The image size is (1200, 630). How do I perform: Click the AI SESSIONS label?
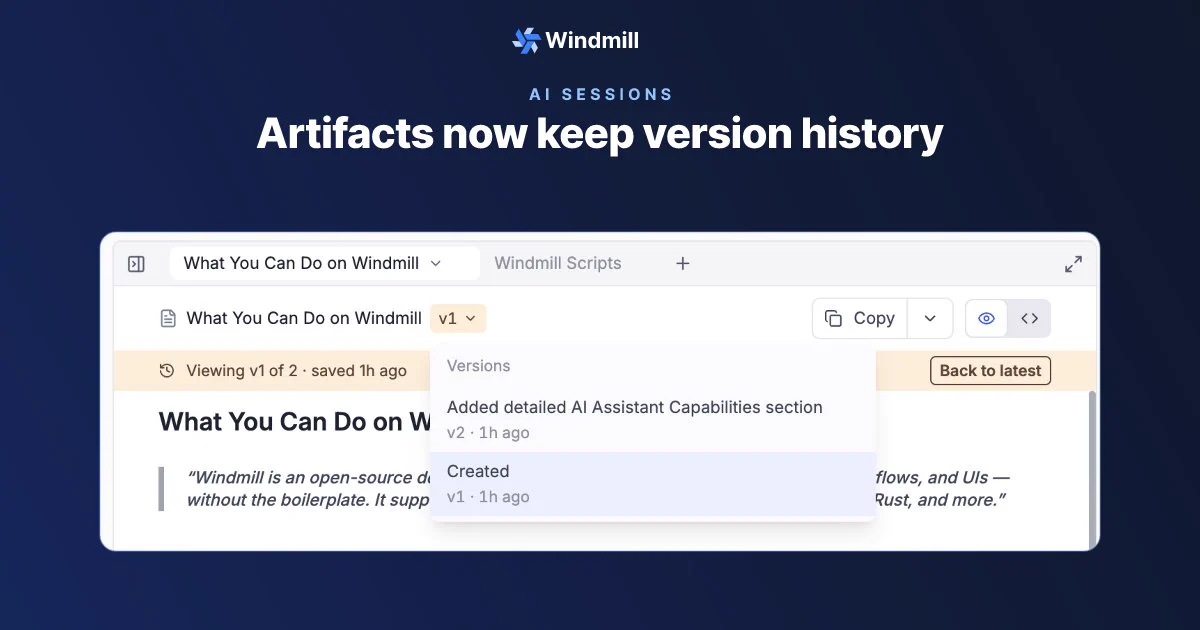tap(601, 94)
